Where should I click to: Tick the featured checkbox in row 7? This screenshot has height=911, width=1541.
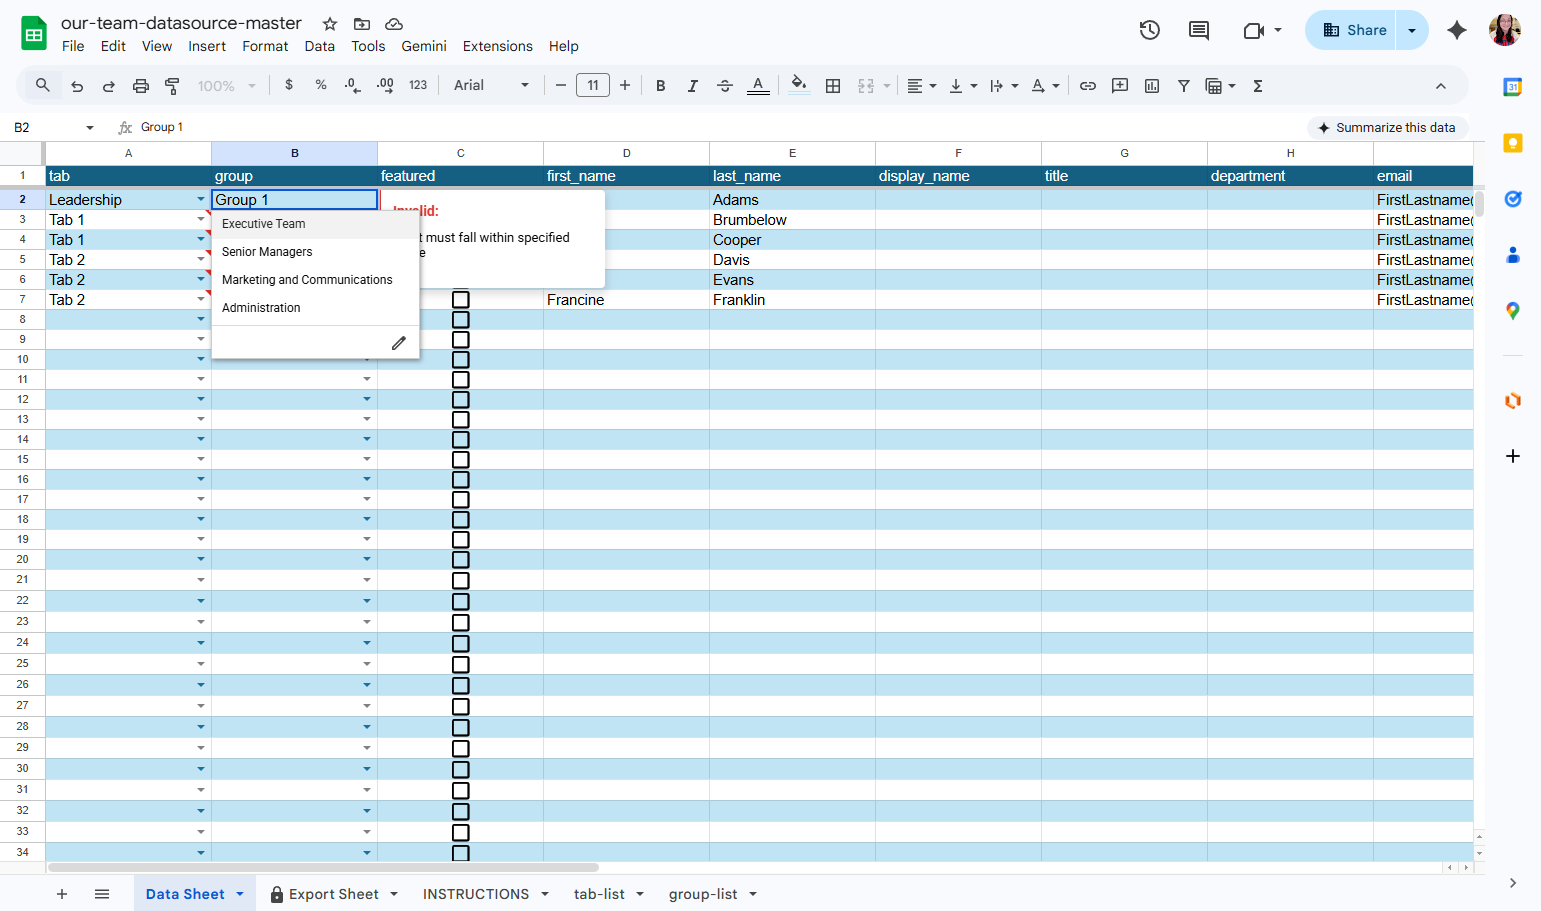tap(461, 300)
